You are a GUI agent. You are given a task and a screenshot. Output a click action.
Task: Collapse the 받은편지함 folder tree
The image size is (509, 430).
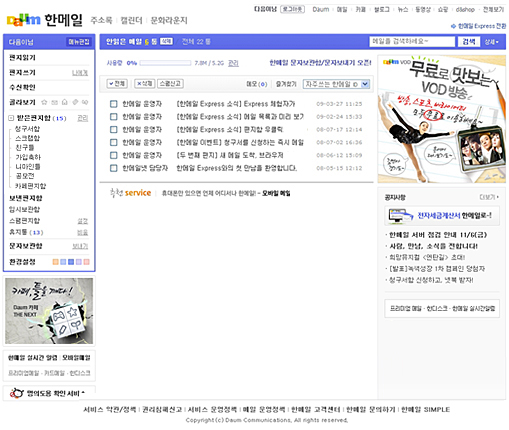(x=11, y=118)
